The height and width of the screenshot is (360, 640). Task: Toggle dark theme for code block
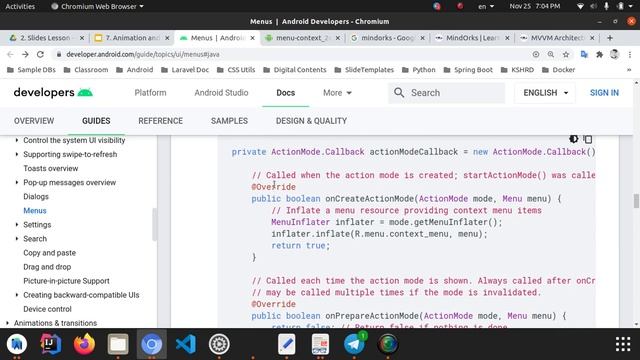point(573,139)
